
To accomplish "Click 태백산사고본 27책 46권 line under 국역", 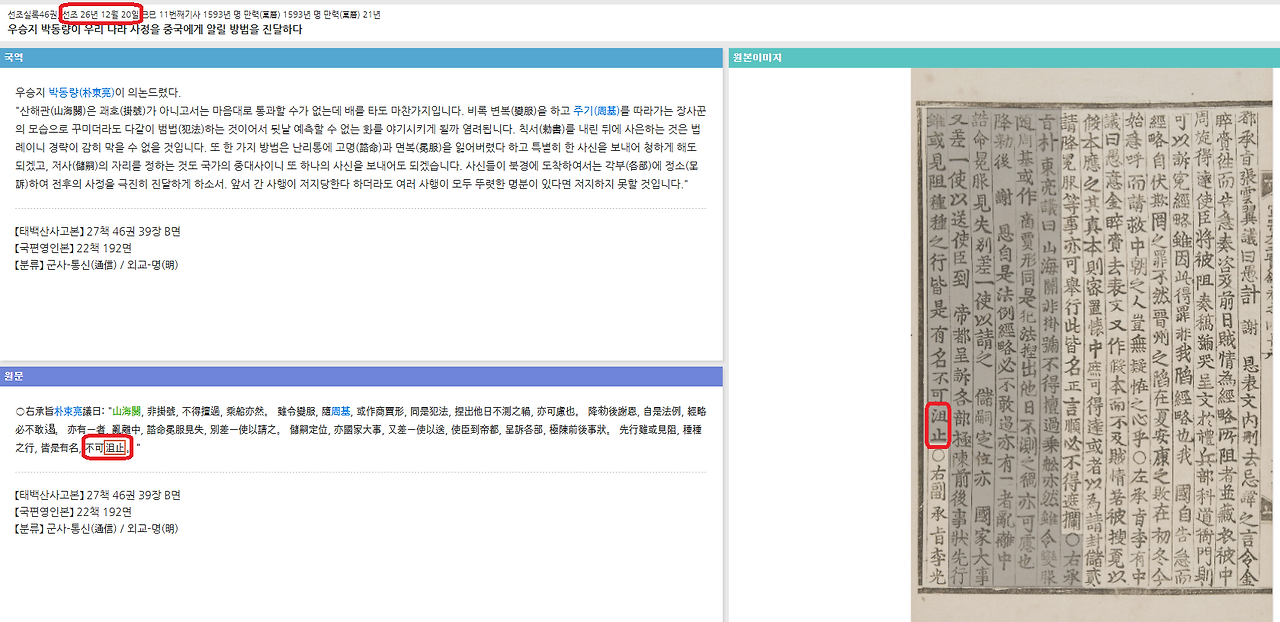I will pos(98,231).
